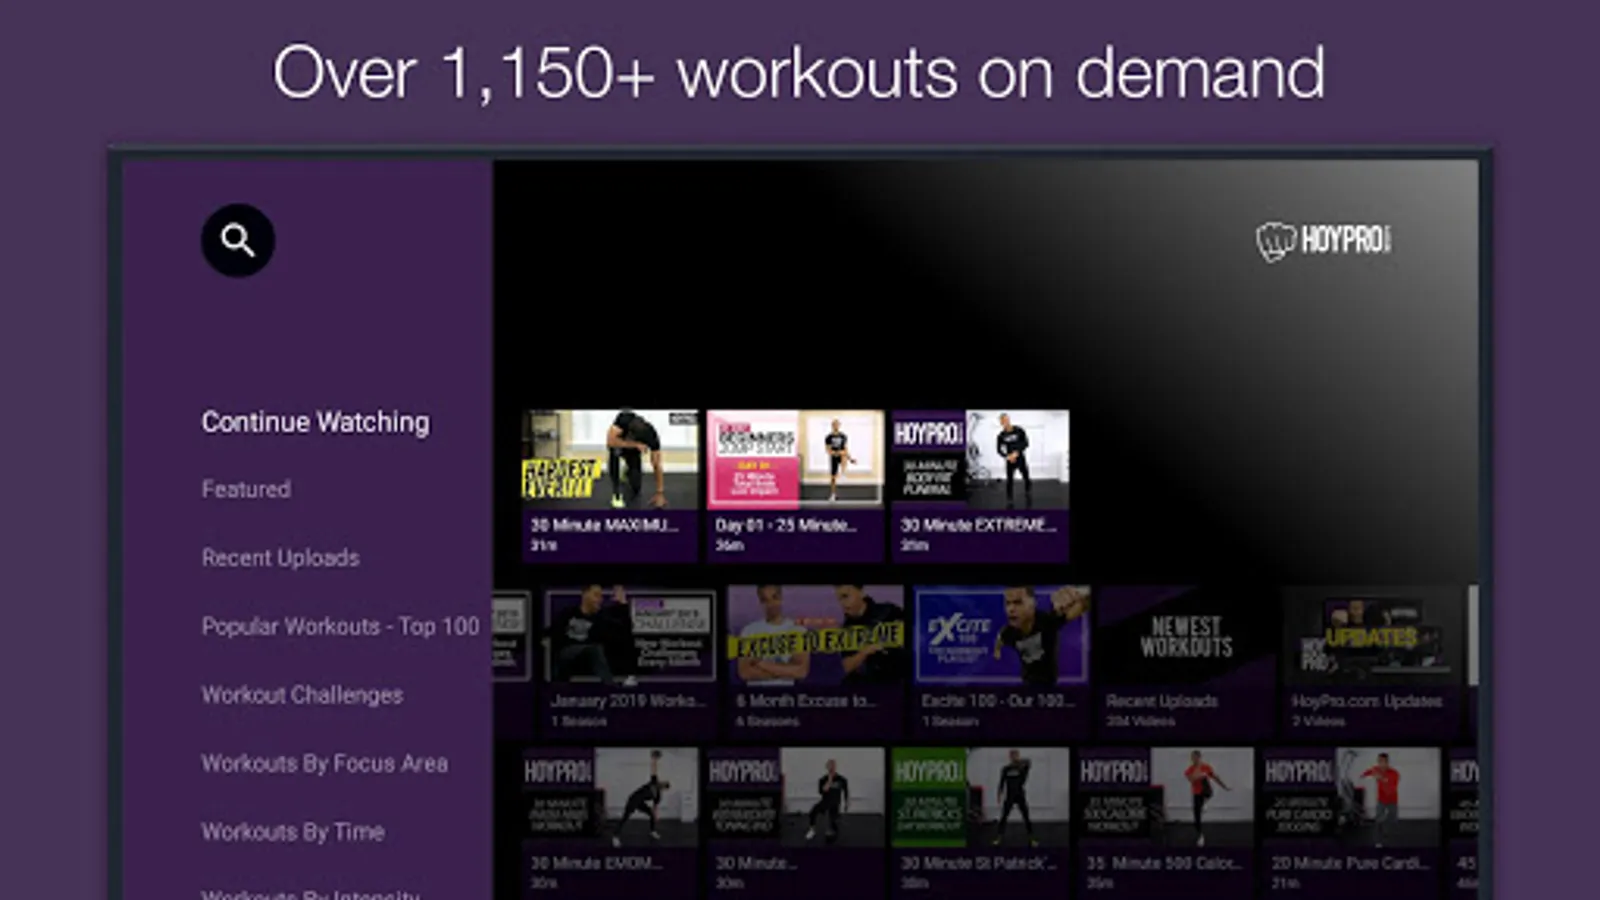
Task: Open the January 2019 Workout Challenge card
Action: pyautogui.click(x=630, y=660)
